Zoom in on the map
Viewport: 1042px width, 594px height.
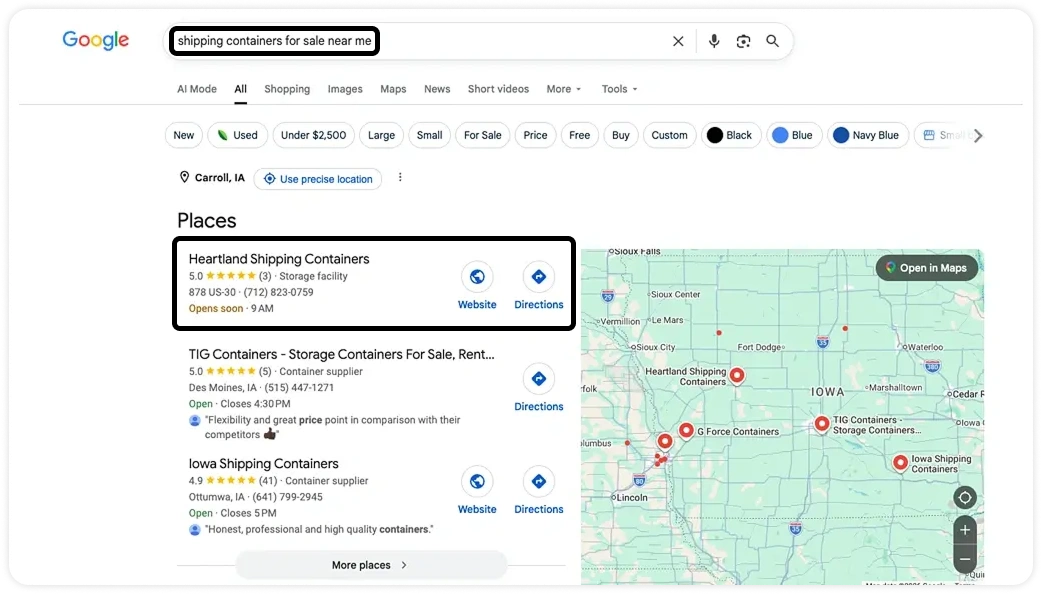pyautogui.click(x=965, y=530)
